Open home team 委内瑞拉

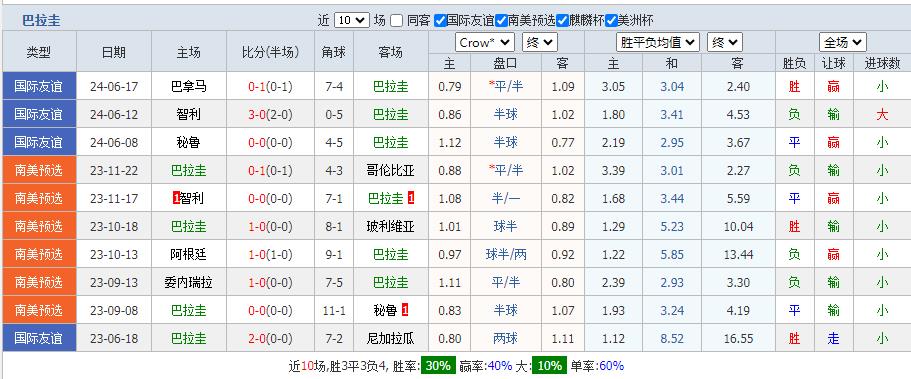click(189, 282)
